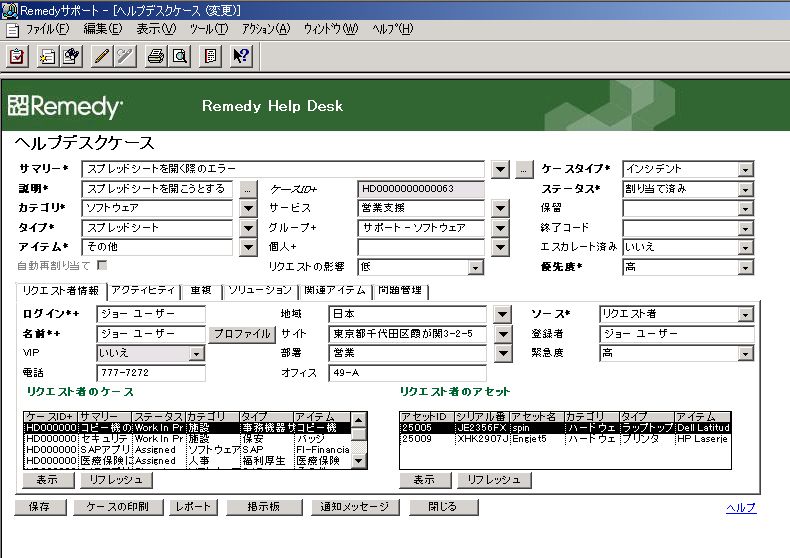Open the ファイル(F) menu

point(47,29)
